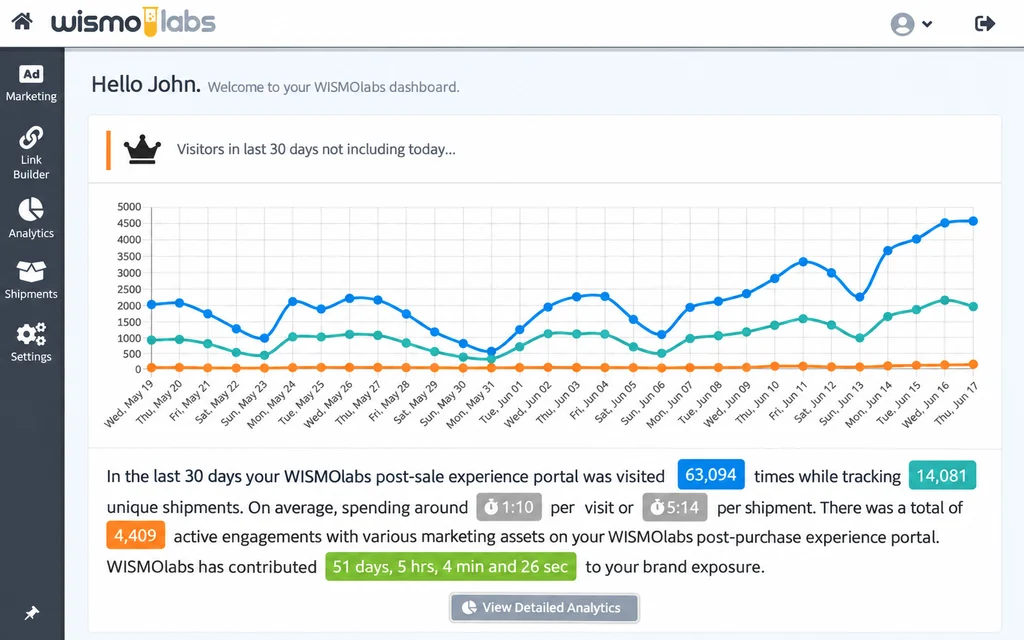The image size is (1024, 640).
Task: Click the 'Wed, May 19' axis label
Action: 129,404
